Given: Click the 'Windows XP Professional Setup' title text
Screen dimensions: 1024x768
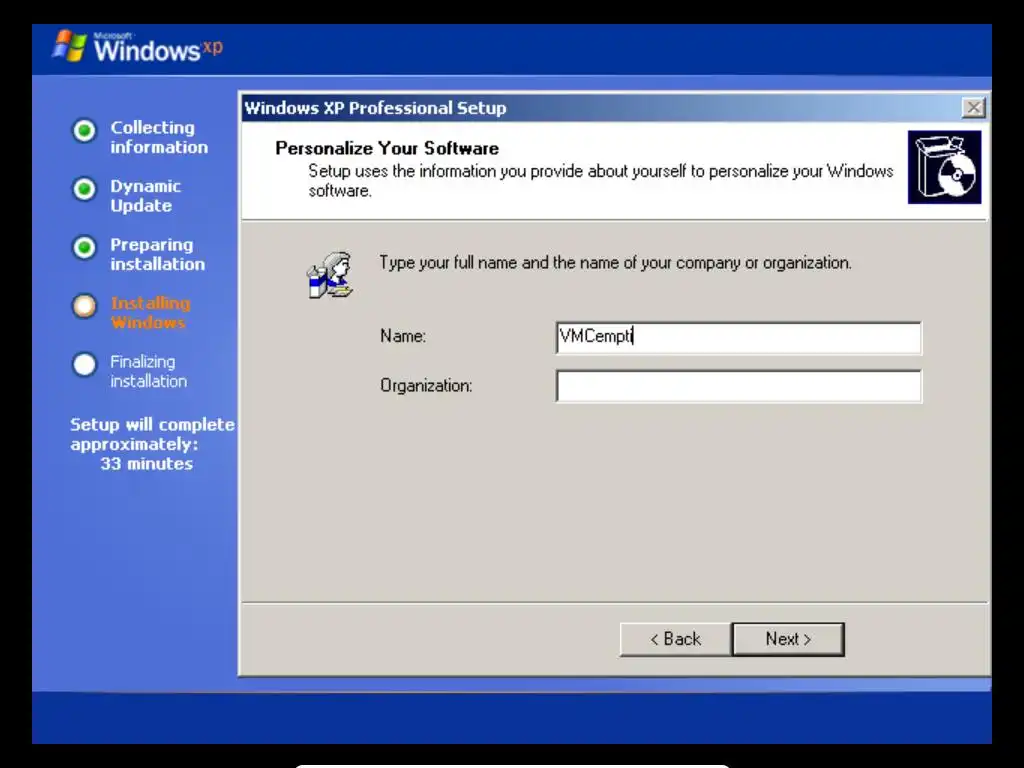Looking at the screenshot, I should click(x=376, y=108).
